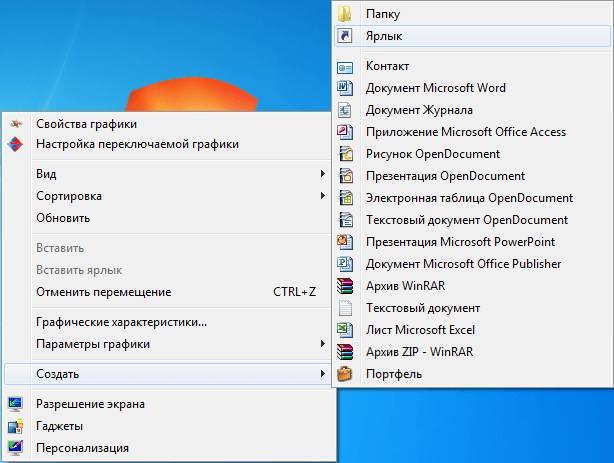
Task: Choose Гаджеты from the context menu
Action: pos(170,426)
